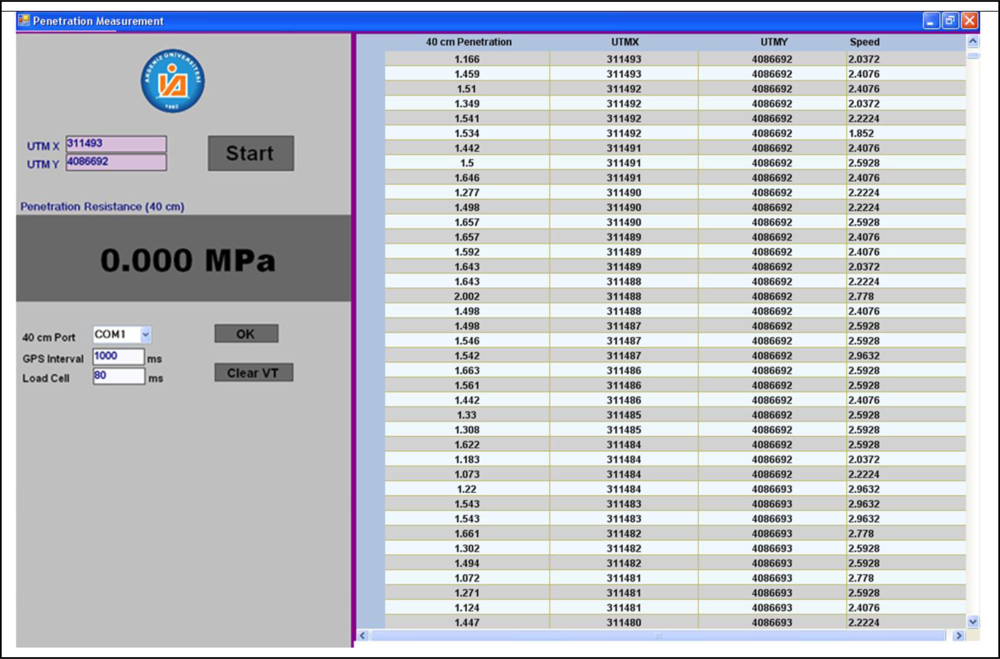
Task: Restore down the Penetration Measurement window
Action: coord(950,20)
